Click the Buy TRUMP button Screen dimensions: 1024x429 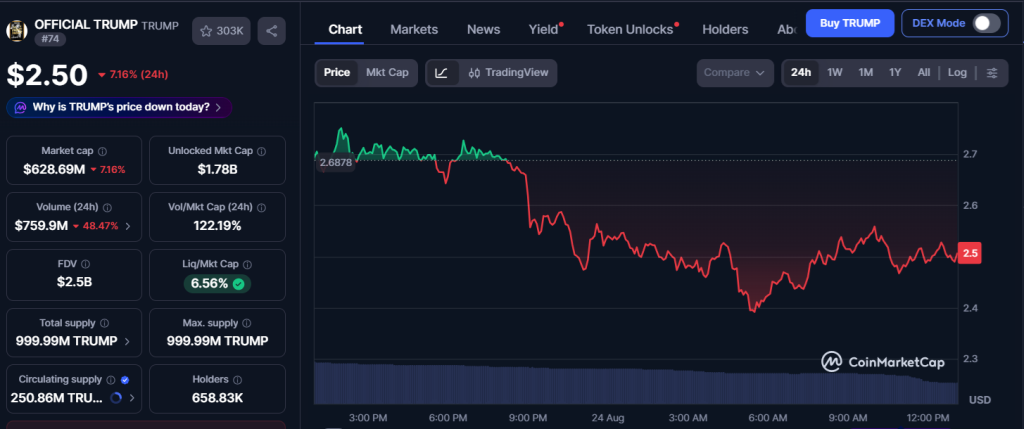coord(849,24)
